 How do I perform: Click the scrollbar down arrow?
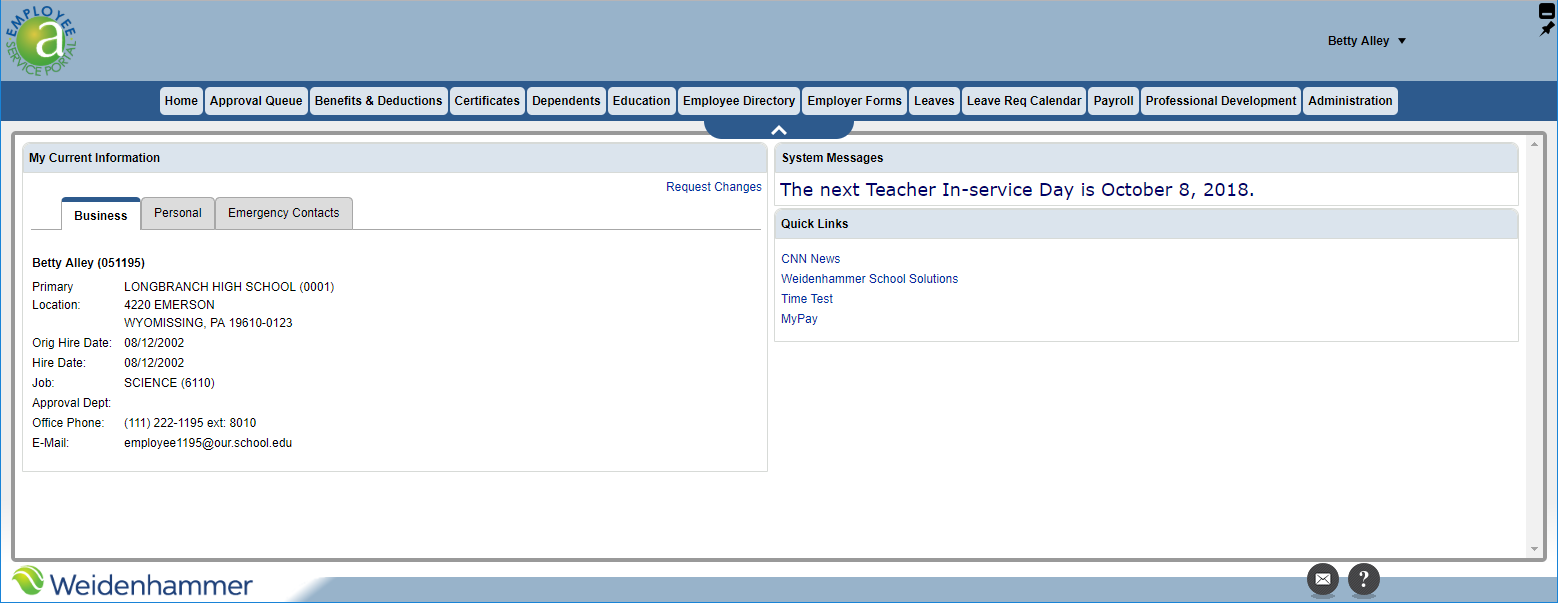1534,549
